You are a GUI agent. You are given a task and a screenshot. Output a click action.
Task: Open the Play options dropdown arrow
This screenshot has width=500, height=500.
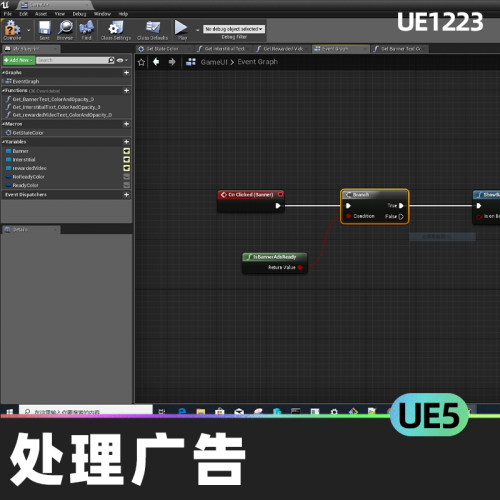pos(197,30)
